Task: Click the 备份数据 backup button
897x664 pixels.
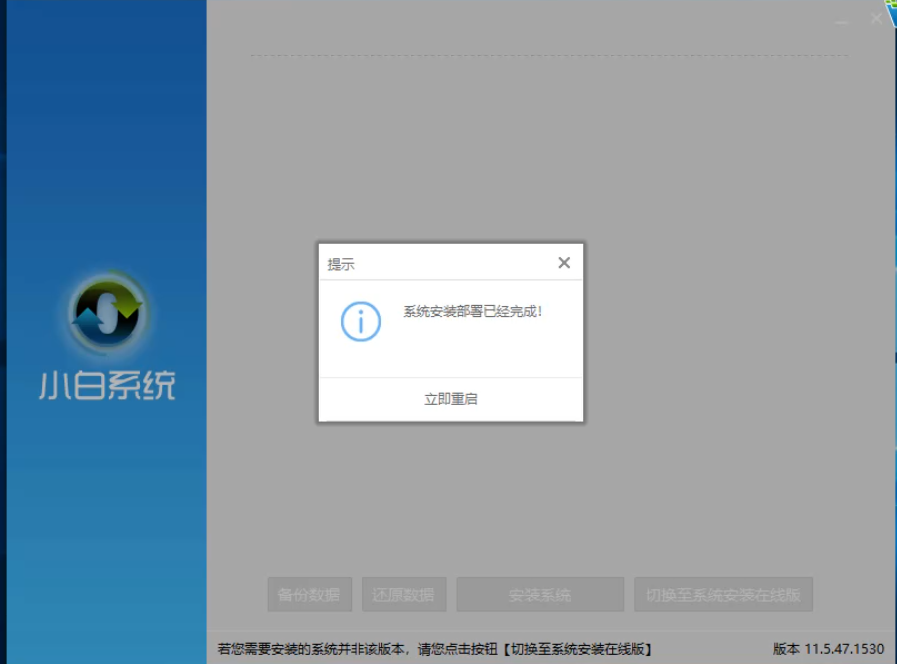Action: (x=310, y=593)
